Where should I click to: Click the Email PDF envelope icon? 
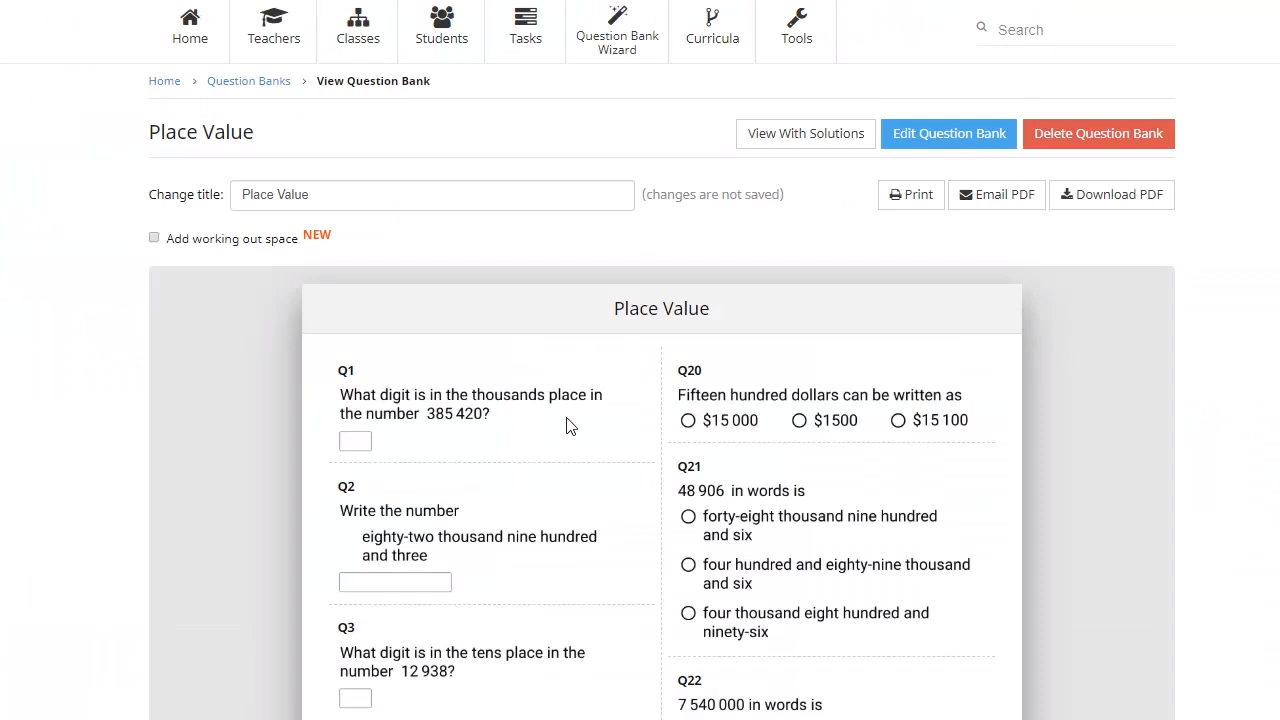tap(966, 194)
